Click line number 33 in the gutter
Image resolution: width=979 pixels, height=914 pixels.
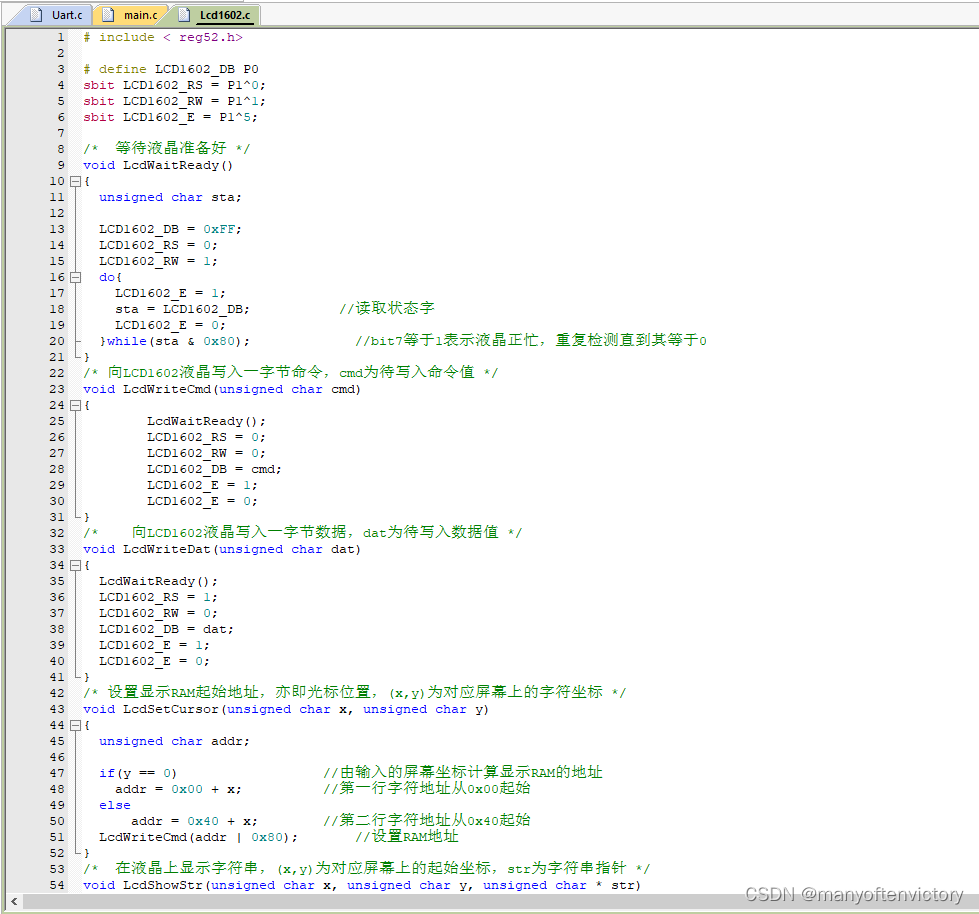[x=57, y=549]
